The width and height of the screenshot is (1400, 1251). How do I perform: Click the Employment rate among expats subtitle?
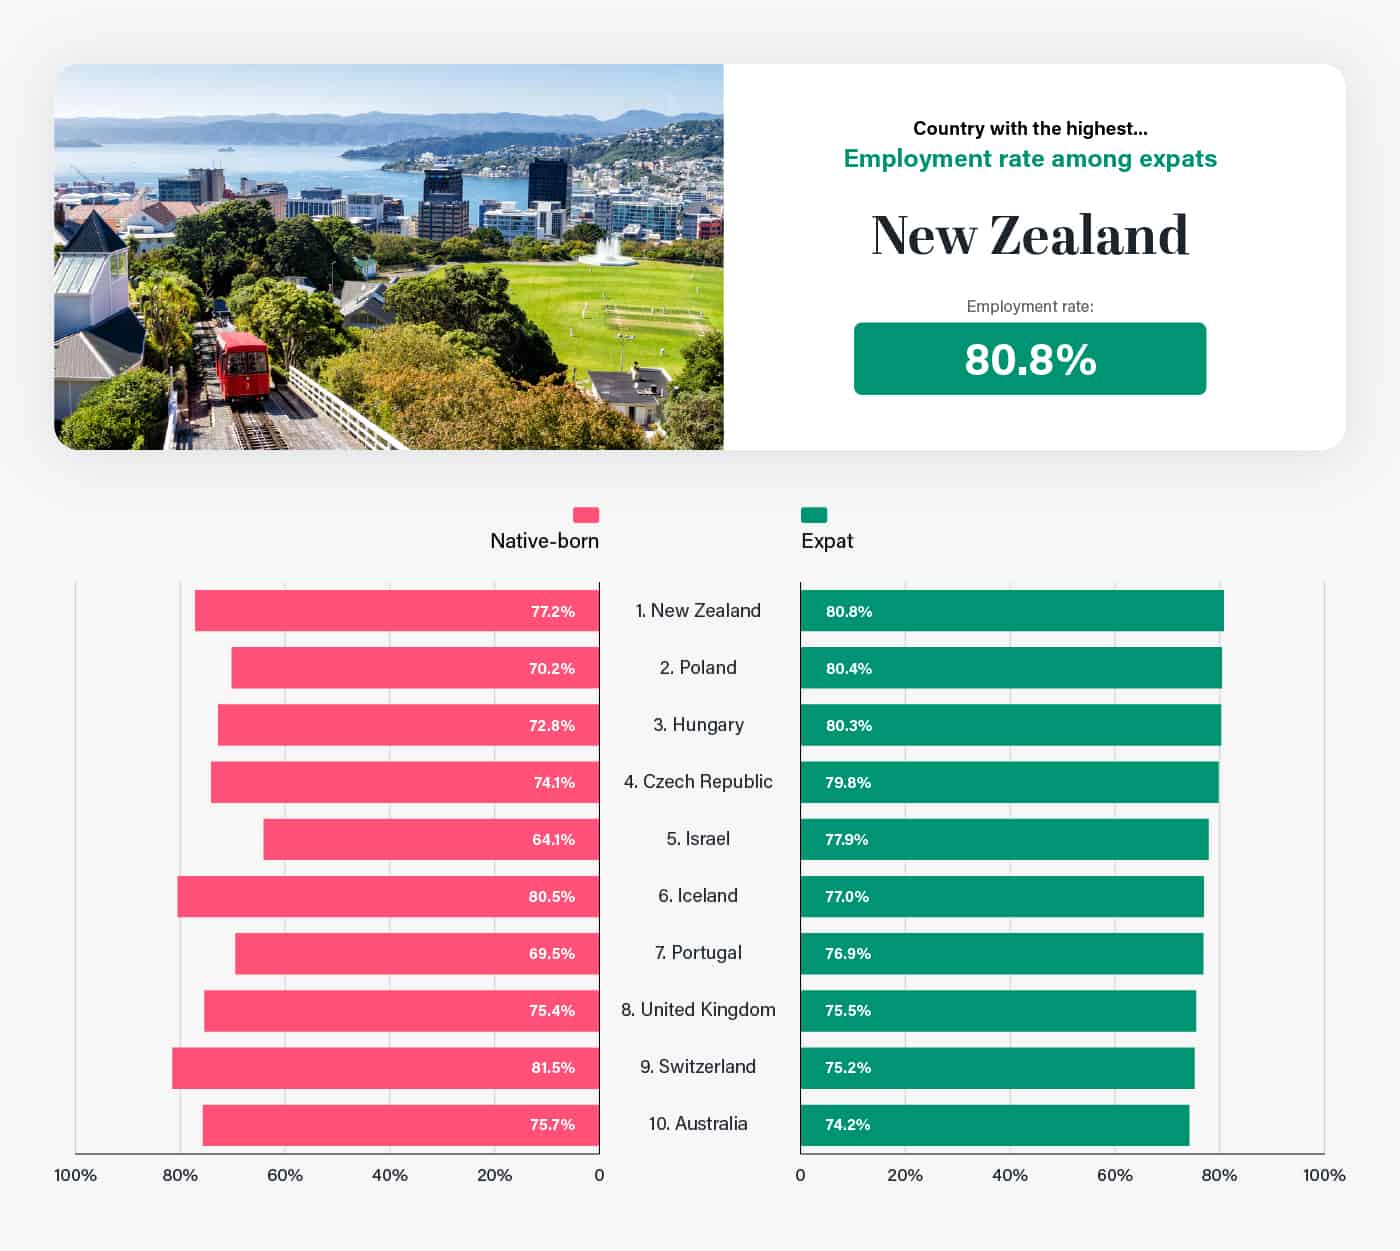pos(1030,159)
